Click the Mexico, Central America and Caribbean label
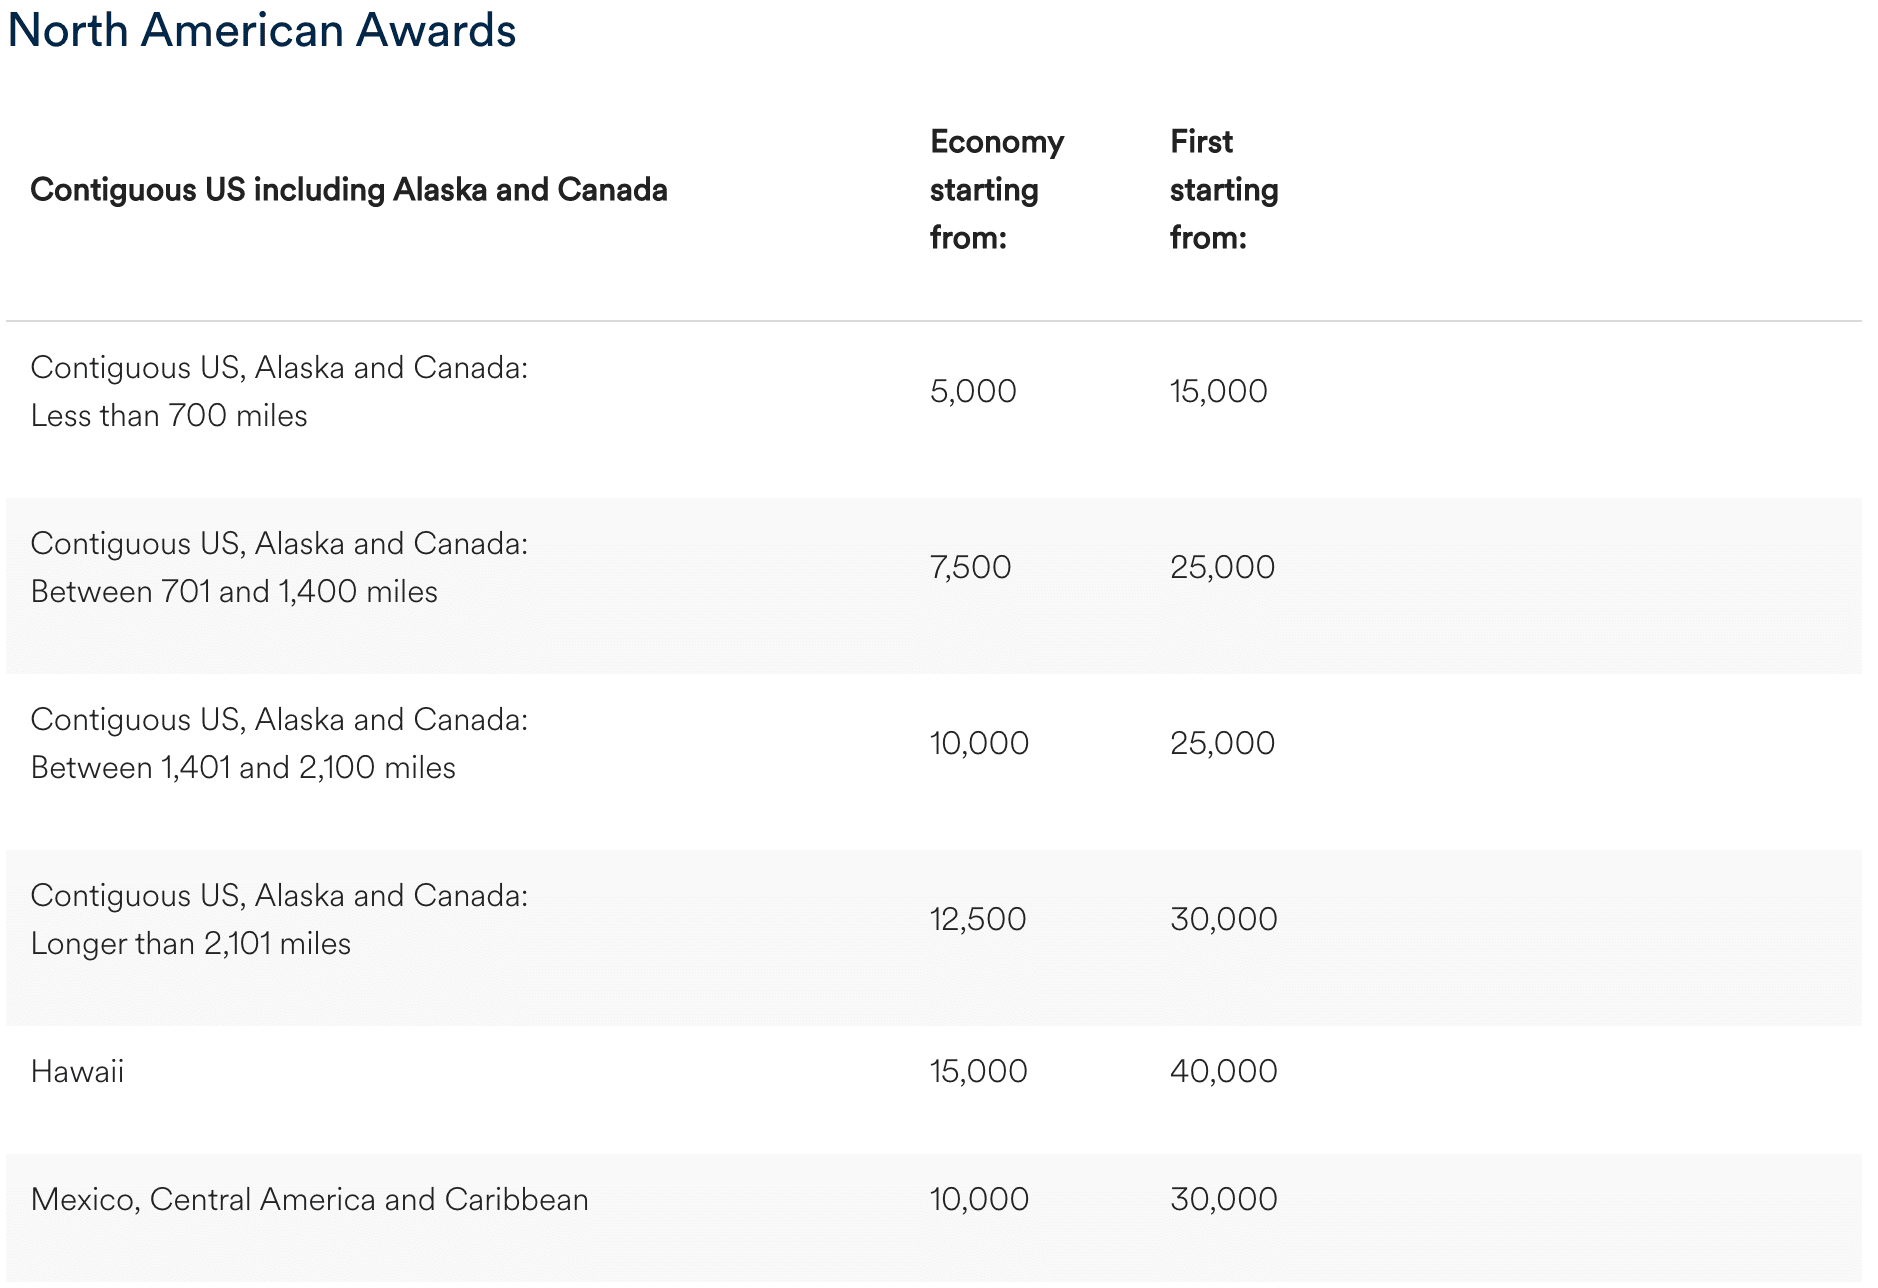This screenshot has width=1878, height=1288. point(310,1200)
